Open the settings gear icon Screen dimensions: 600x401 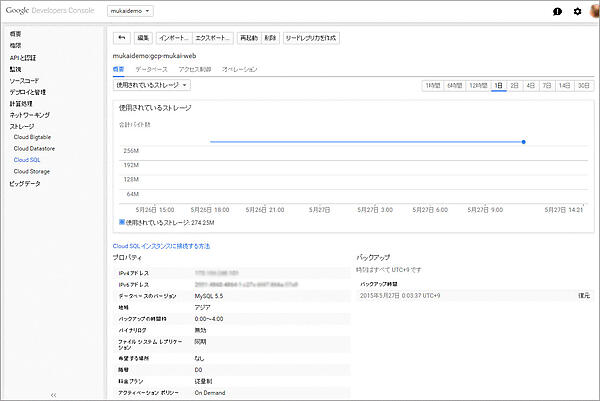576,11
